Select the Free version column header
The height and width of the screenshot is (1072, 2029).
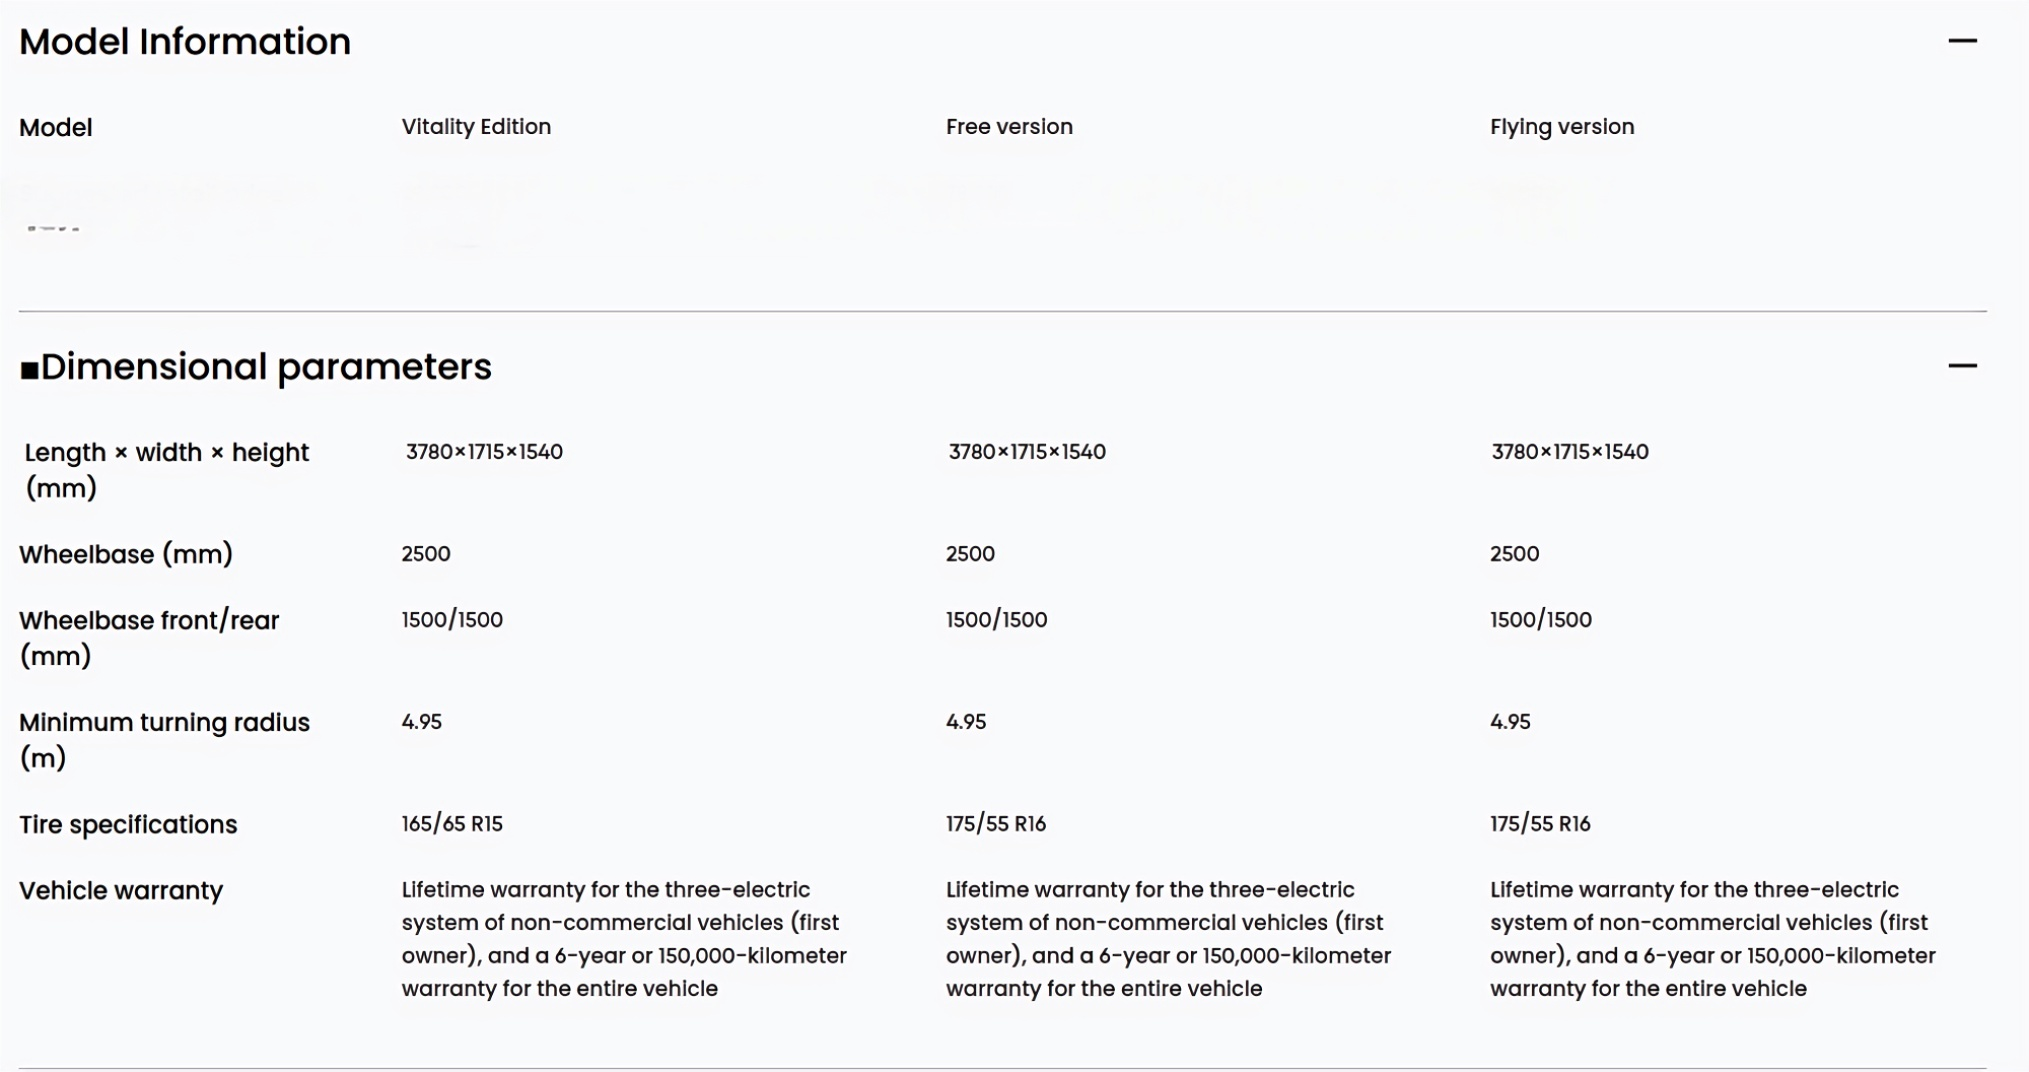pyautogui.click(x=1009, y=127)
